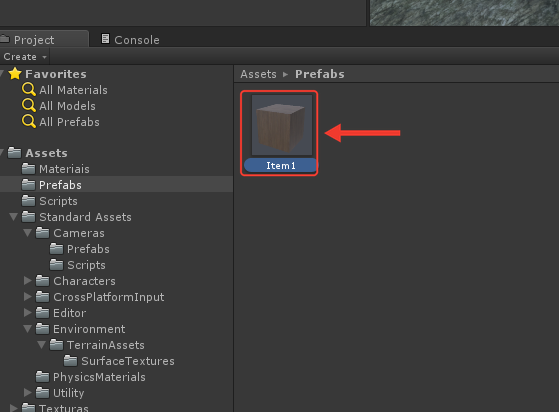The width and height of the screenshot is (559, 412).
Task: Click the SurfaceTextures folder icon
Action: click(x=70, y=360)
